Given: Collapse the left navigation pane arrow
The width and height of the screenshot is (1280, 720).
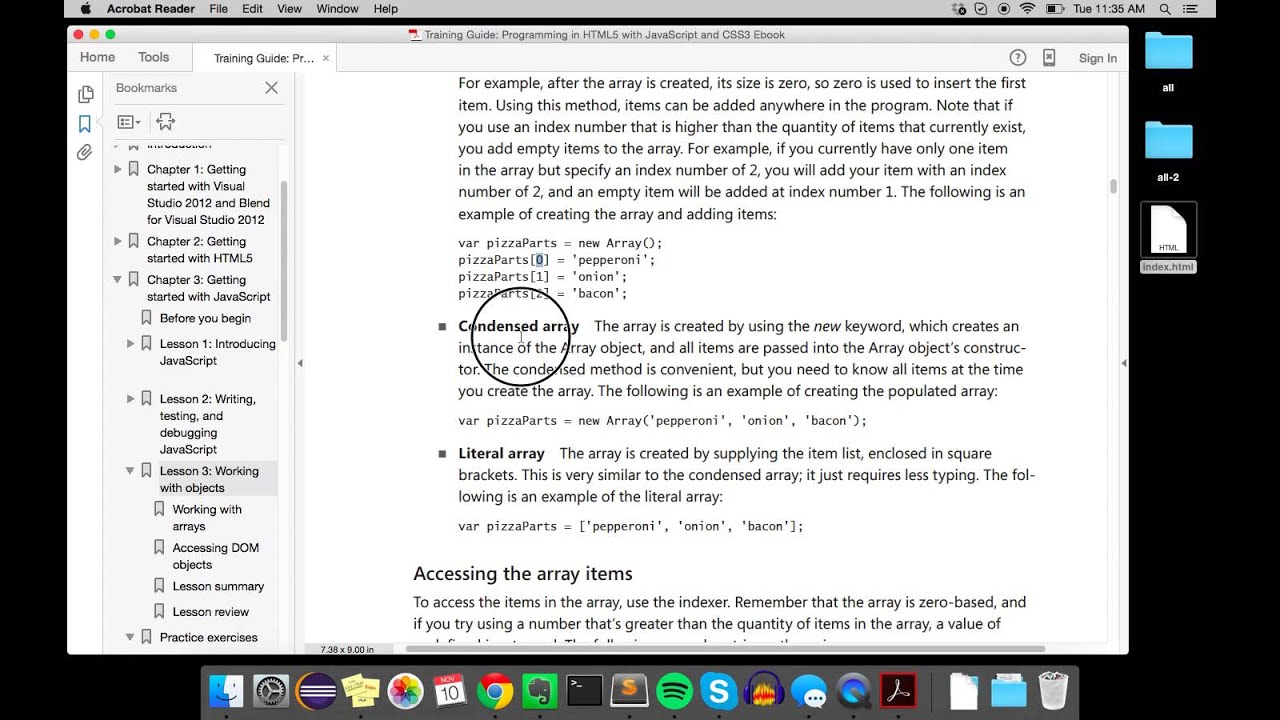Looking at the screenshot, I should [x=298, y=363].
